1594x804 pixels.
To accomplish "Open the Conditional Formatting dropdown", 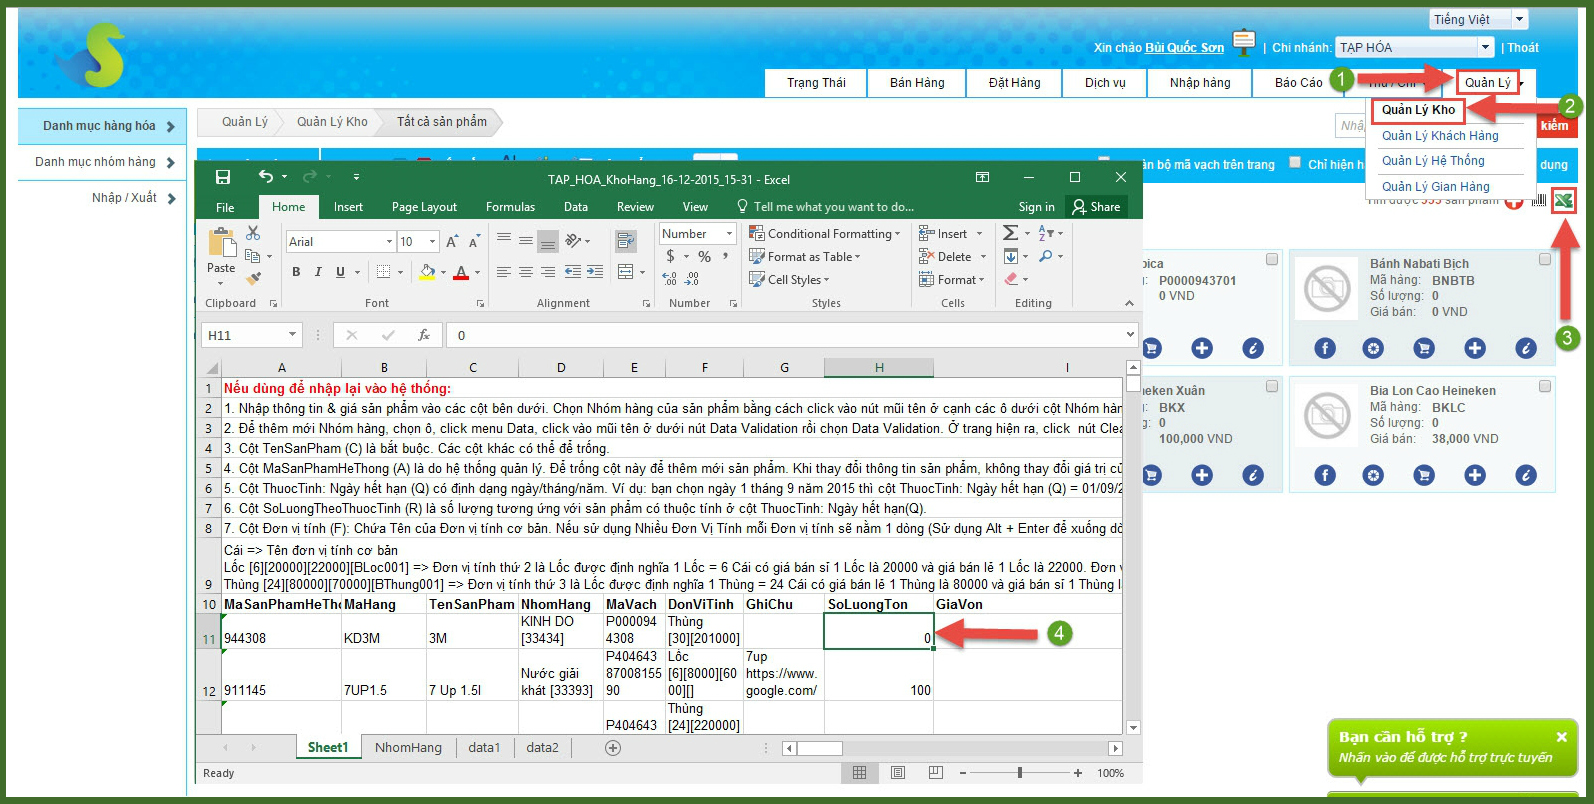I will pyautogui.click(x=825, y=233).
